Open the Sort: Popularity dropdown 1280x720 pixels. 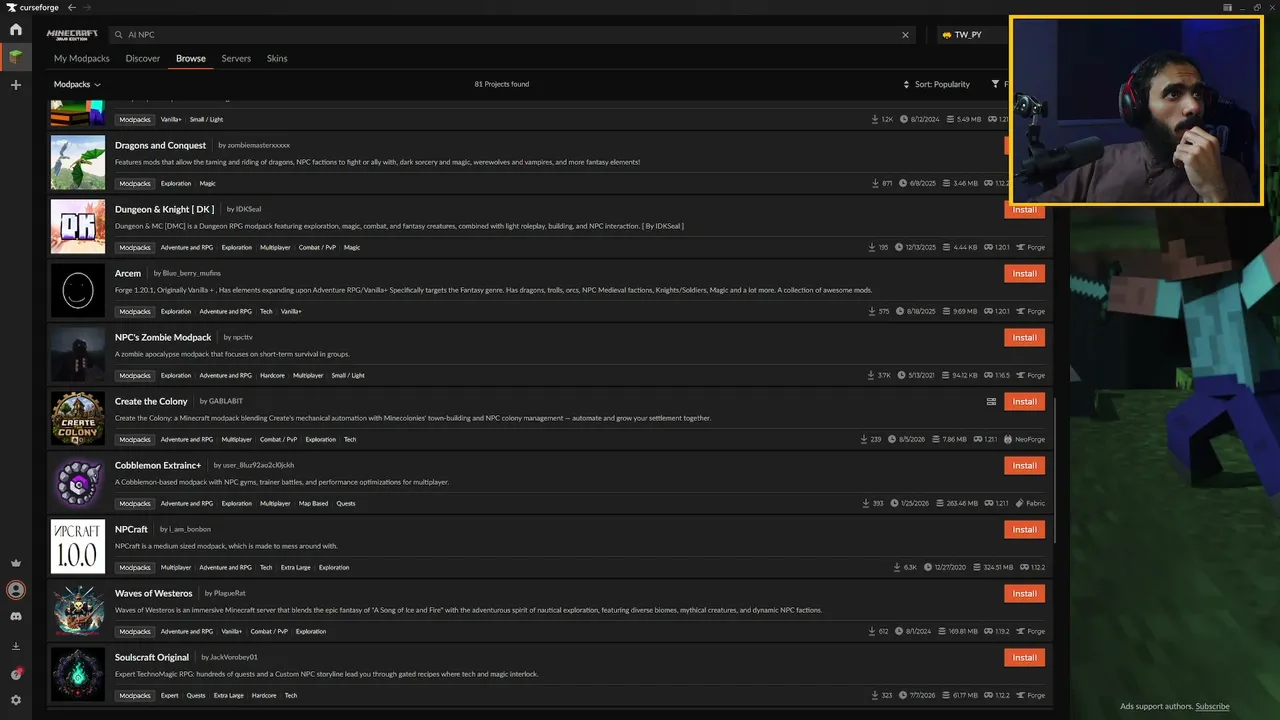pyautogui.click(x=937, y=84)
